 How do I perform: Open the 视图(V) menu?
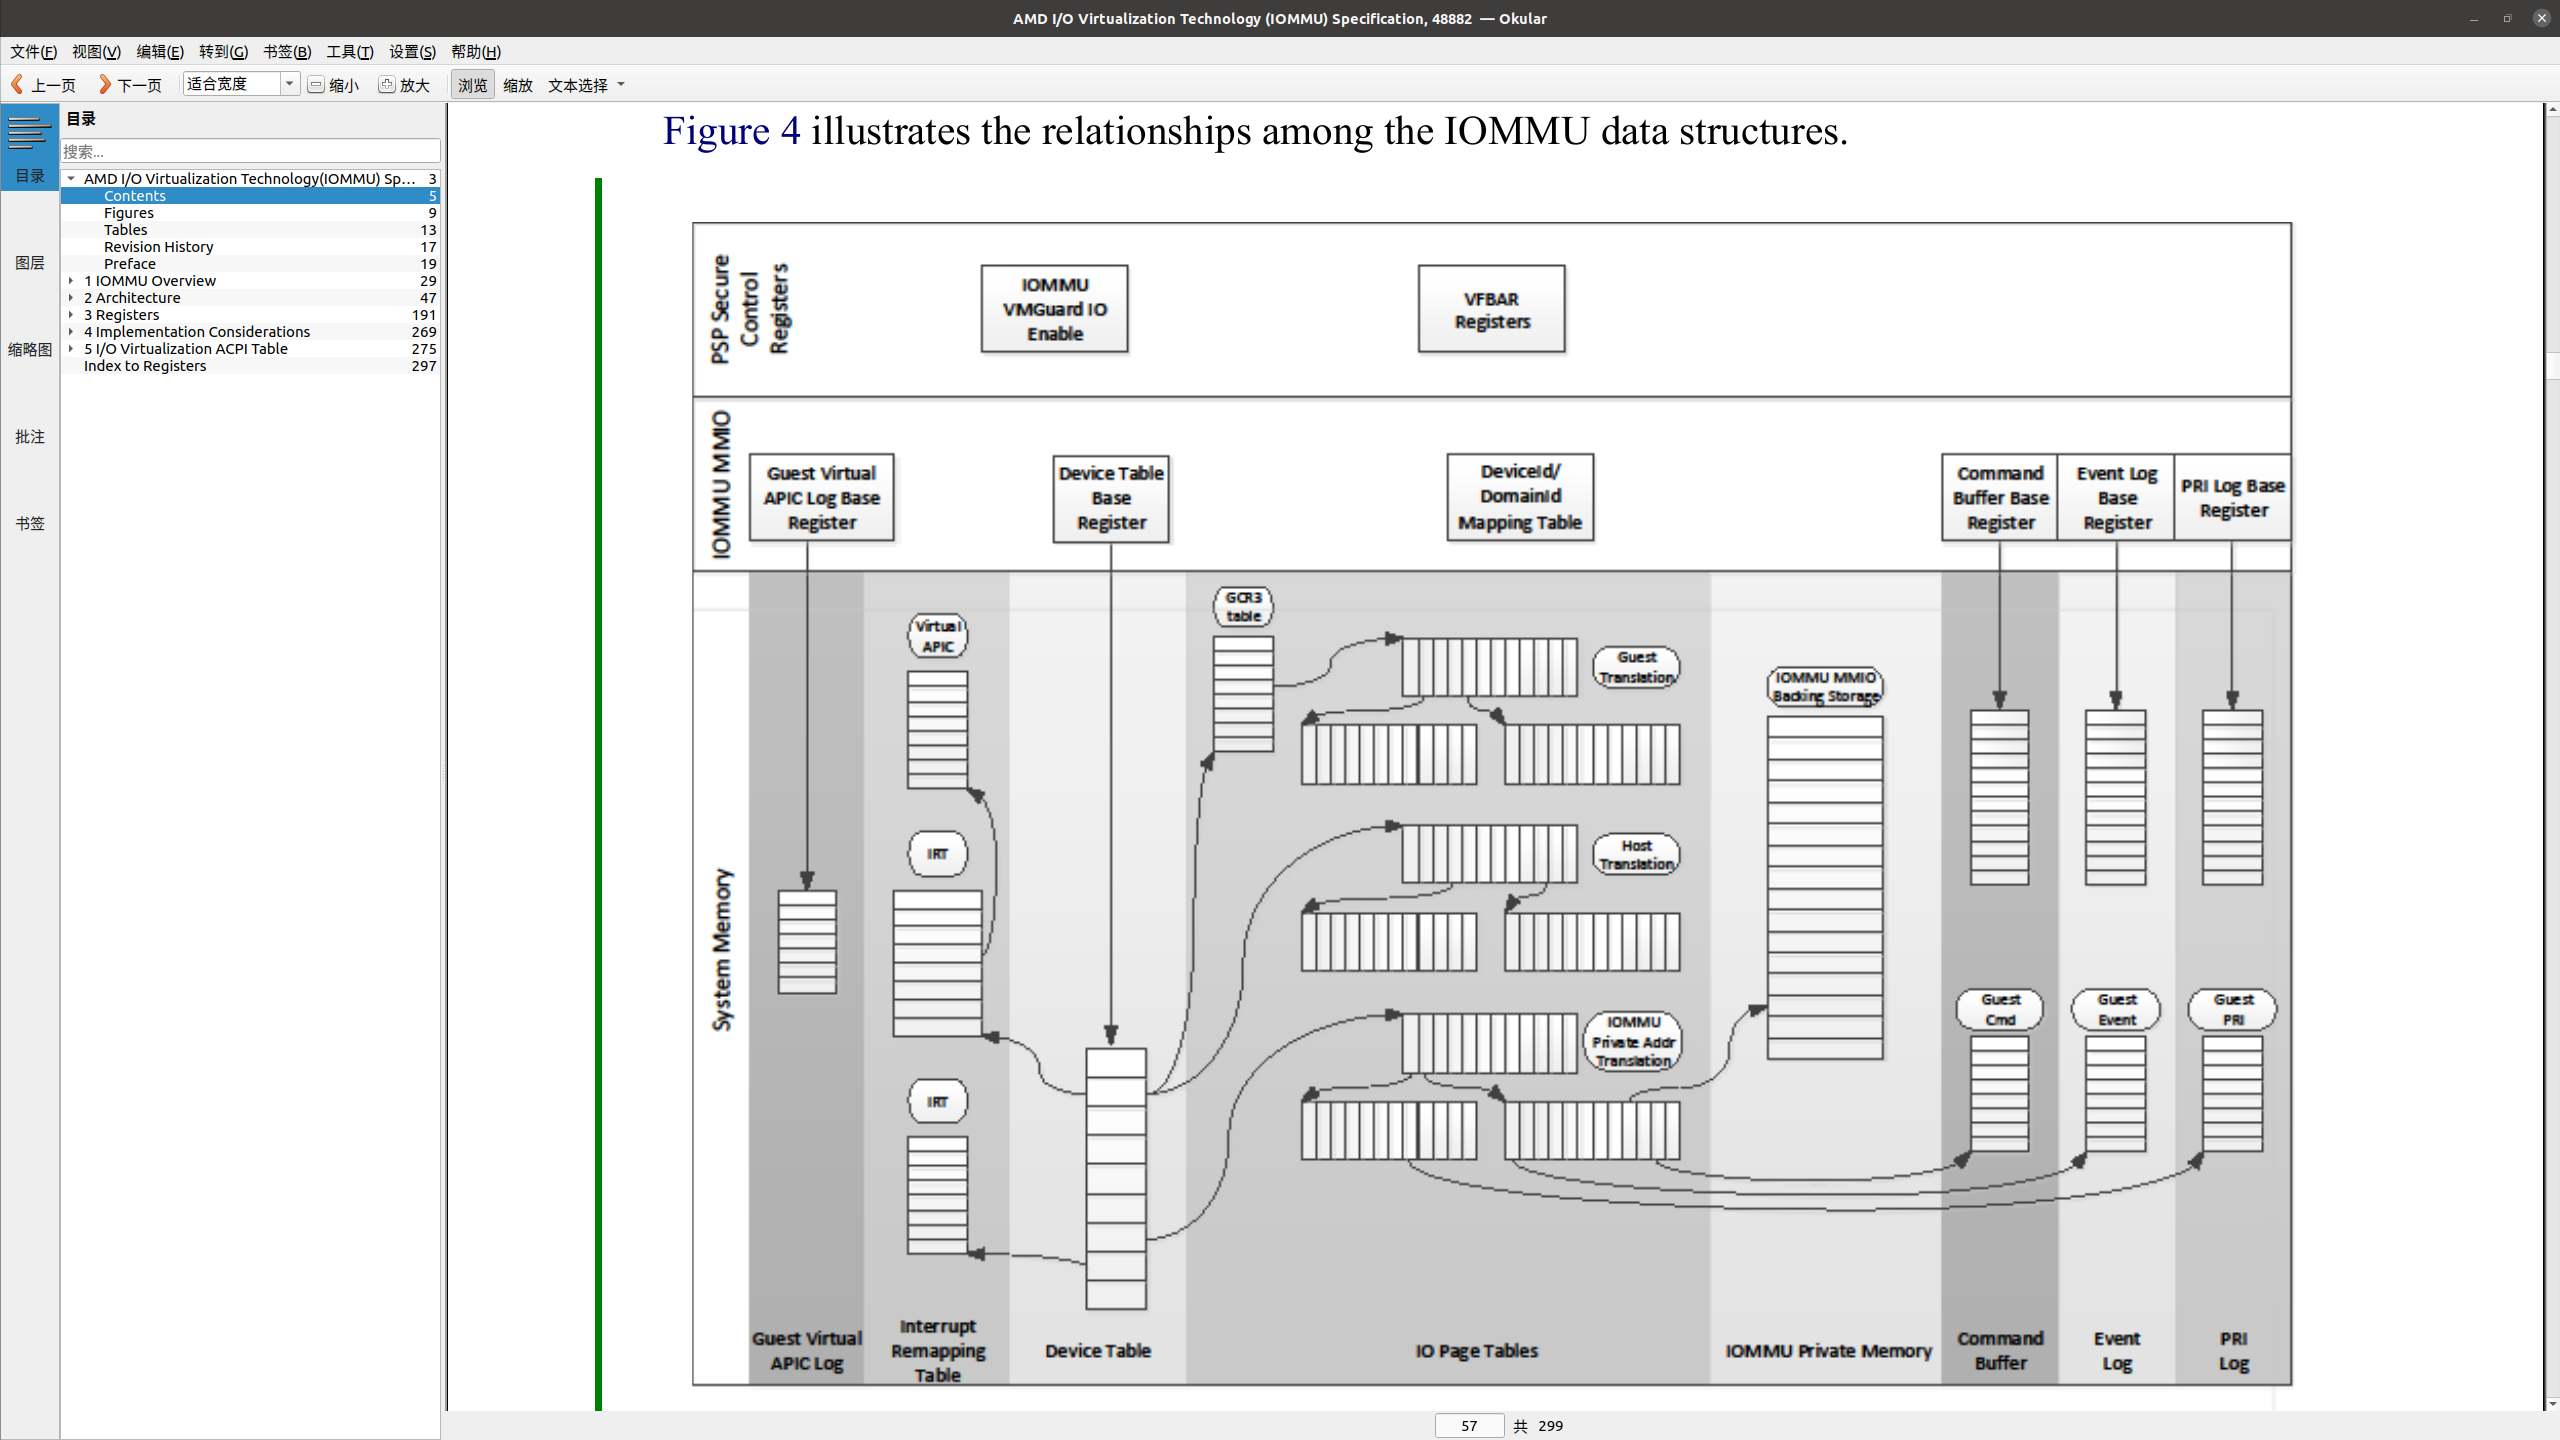pos(96,52)
